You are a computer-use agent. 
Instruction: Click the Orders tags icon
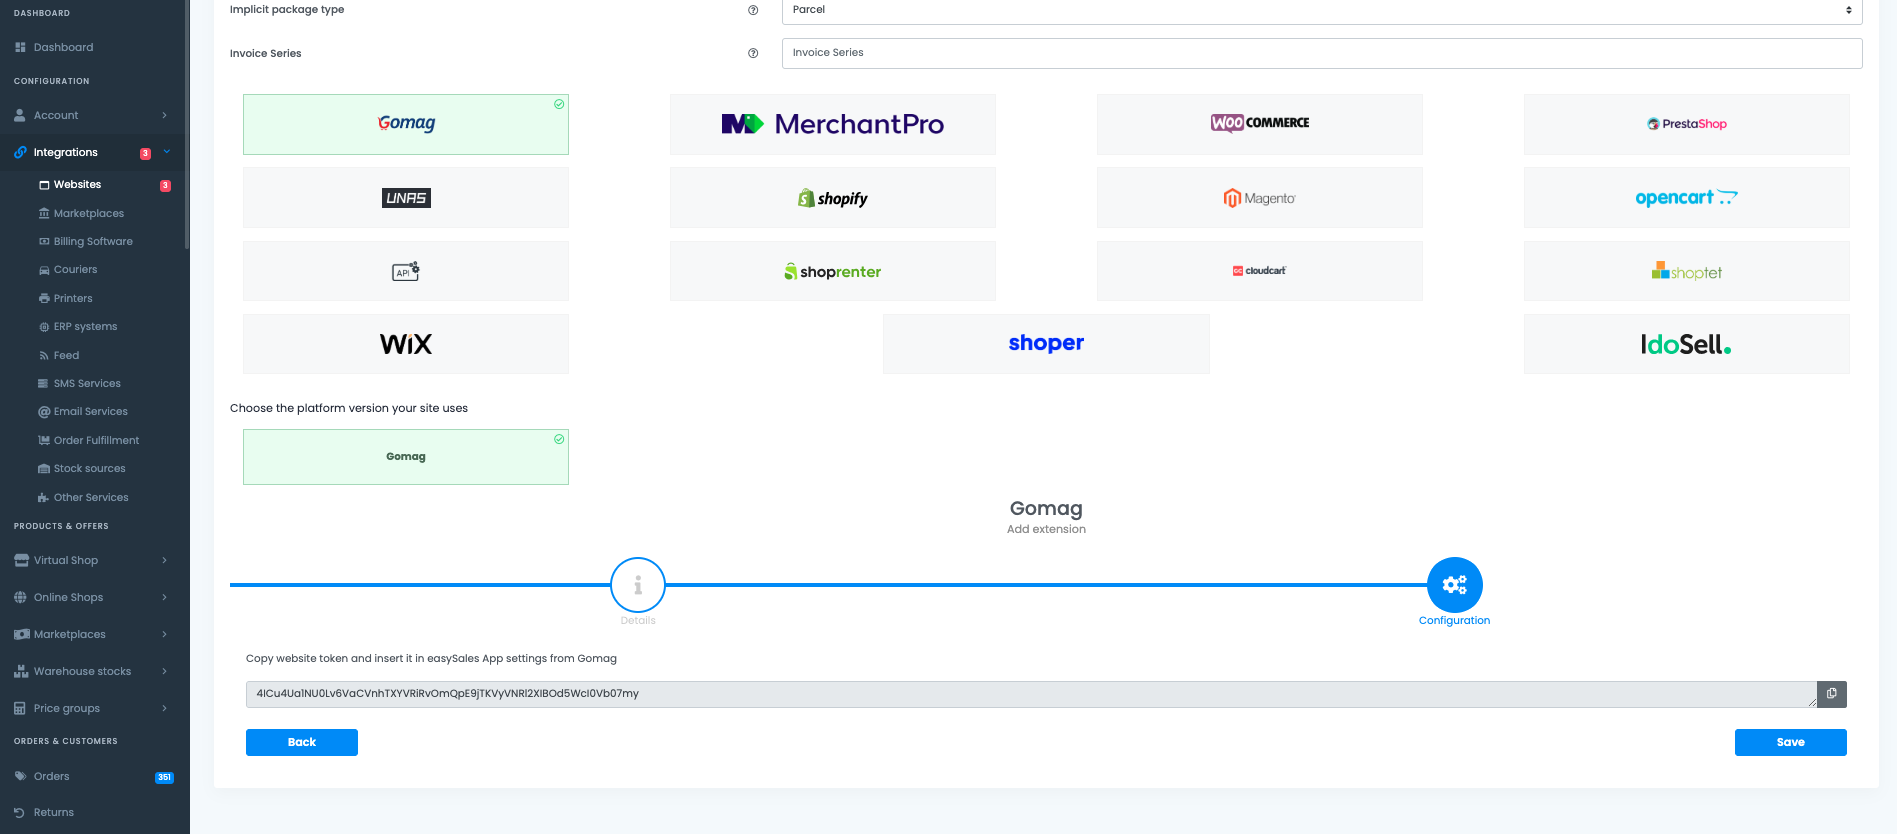[20, 776]
